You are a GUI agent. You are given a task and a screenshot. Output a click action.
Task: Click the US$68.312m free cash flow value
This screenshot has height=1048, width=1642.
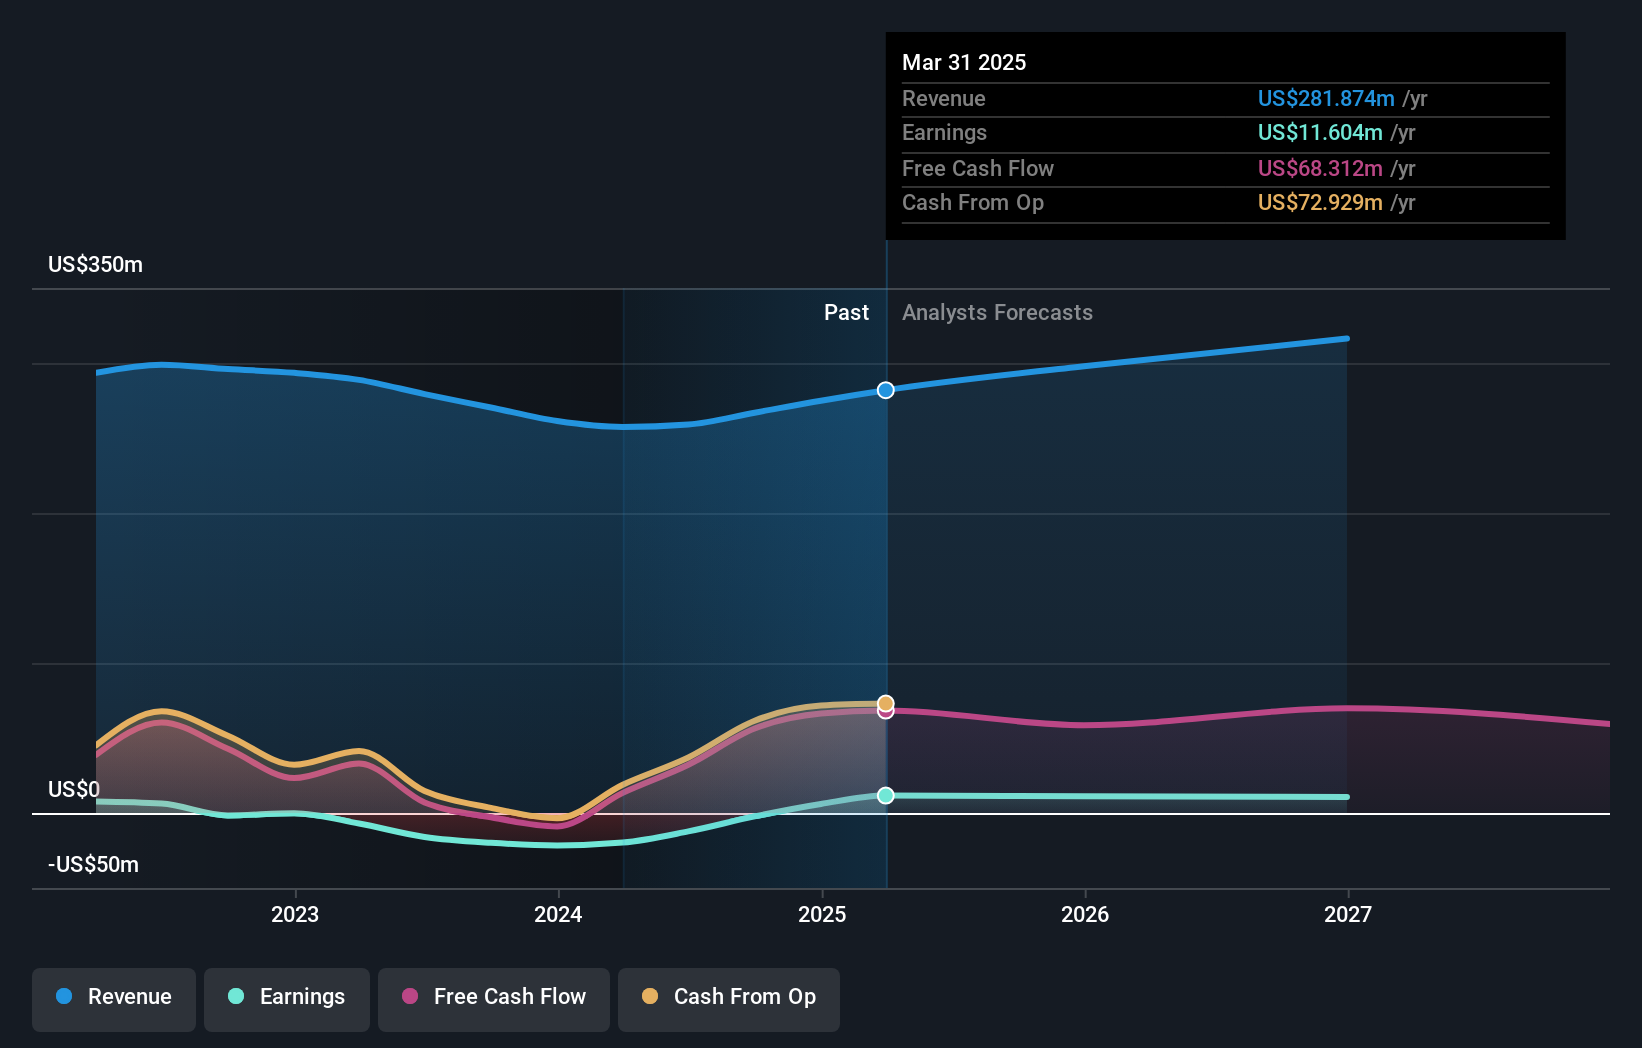tap(1320, 169)
